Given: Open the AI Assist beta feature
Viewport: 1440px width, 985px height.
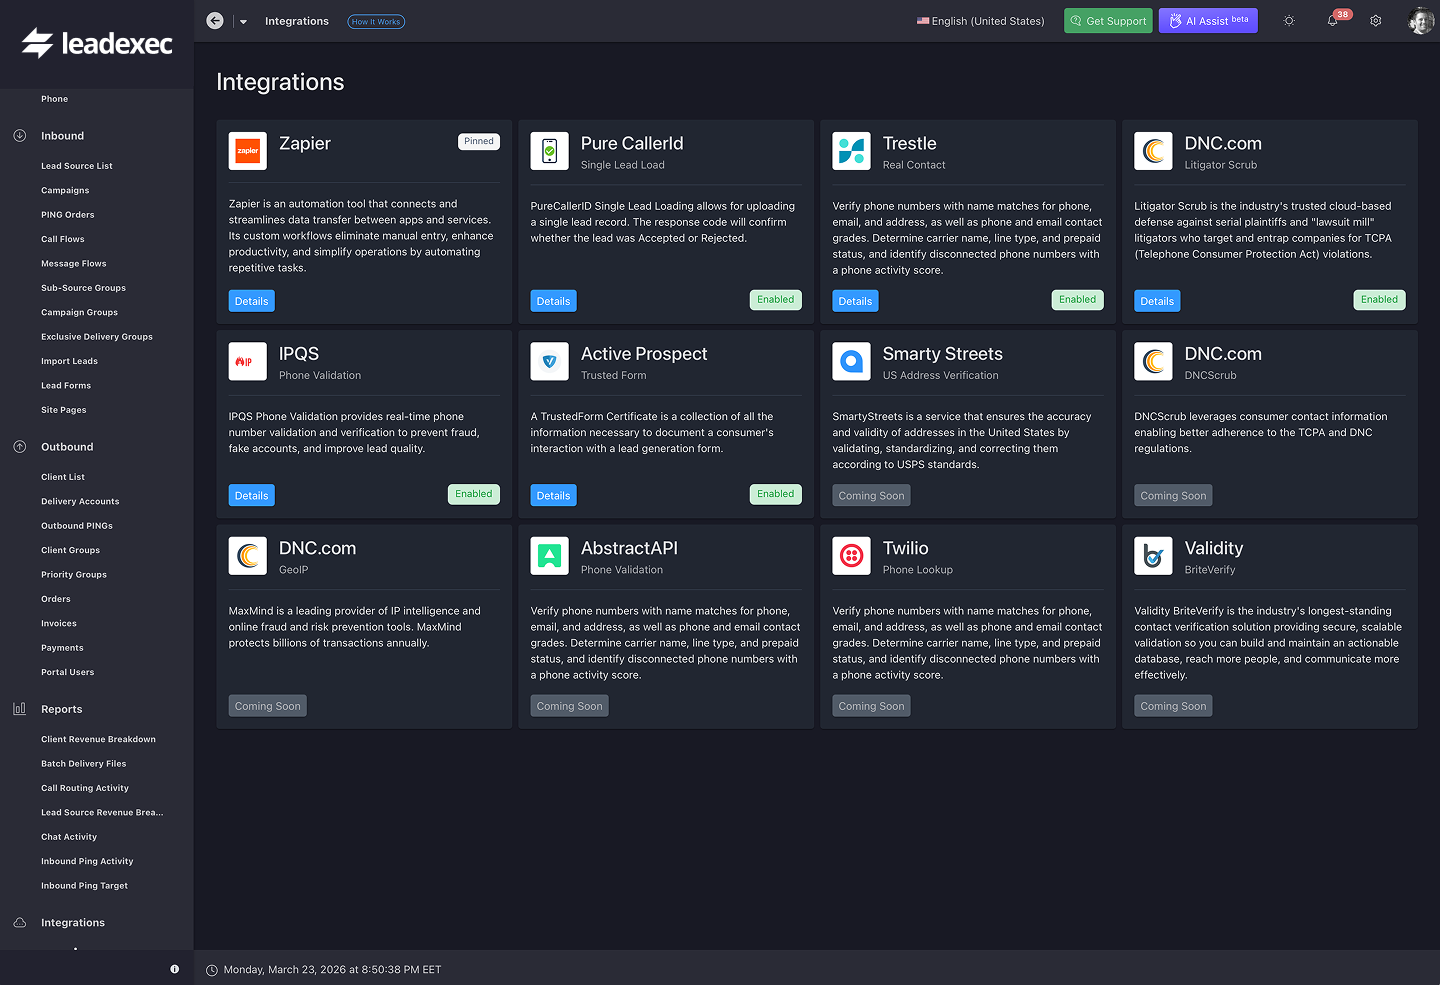Looking at the screenshot, I should coord(1208,20).
